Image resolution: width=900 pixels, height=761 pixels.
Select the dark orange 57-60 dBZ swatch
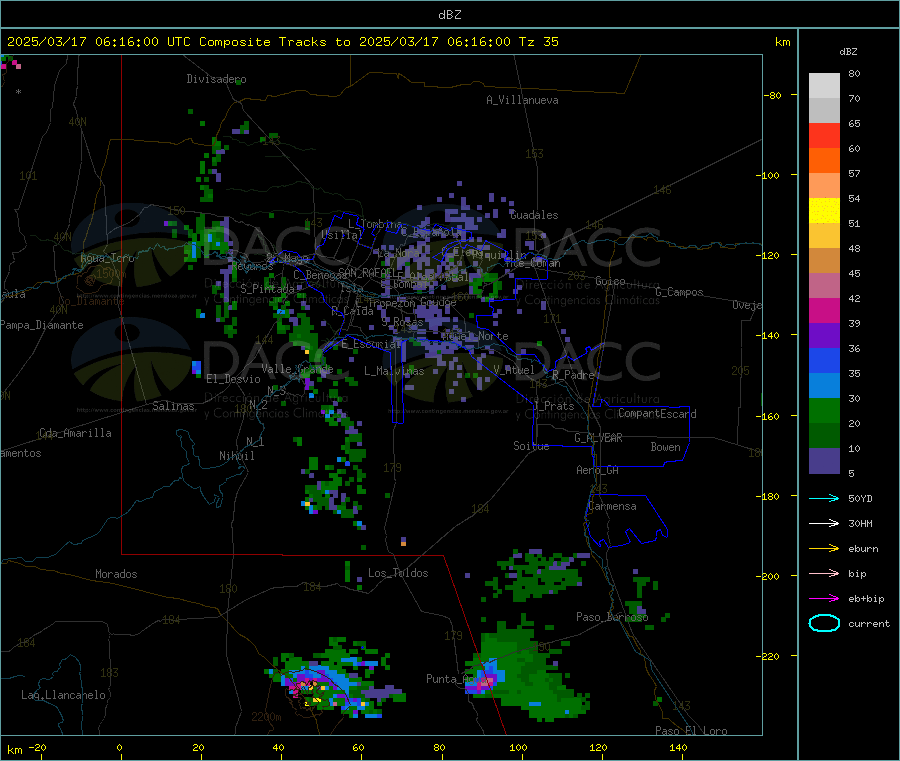point(824,161)
